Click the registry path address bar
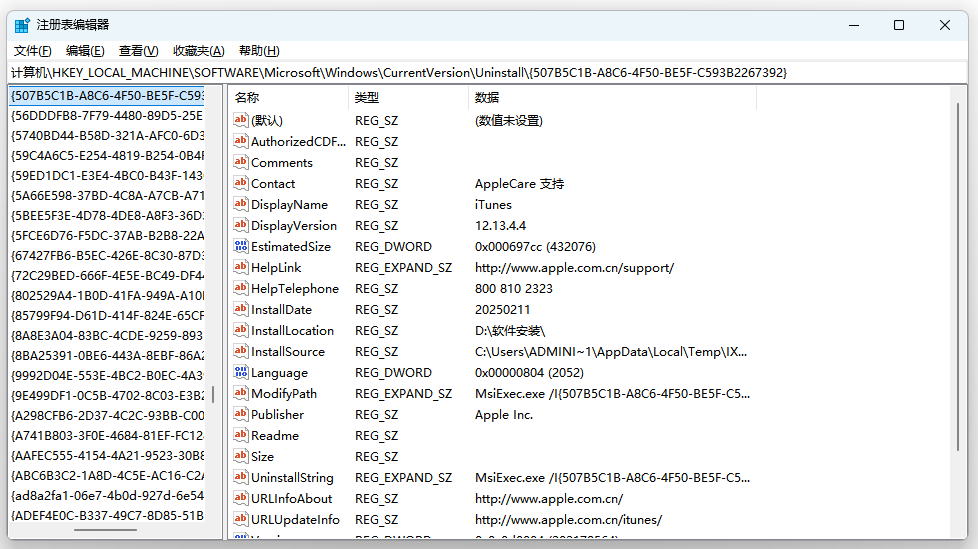This screenshot has height=549, width=978. [x=489, y=73]
